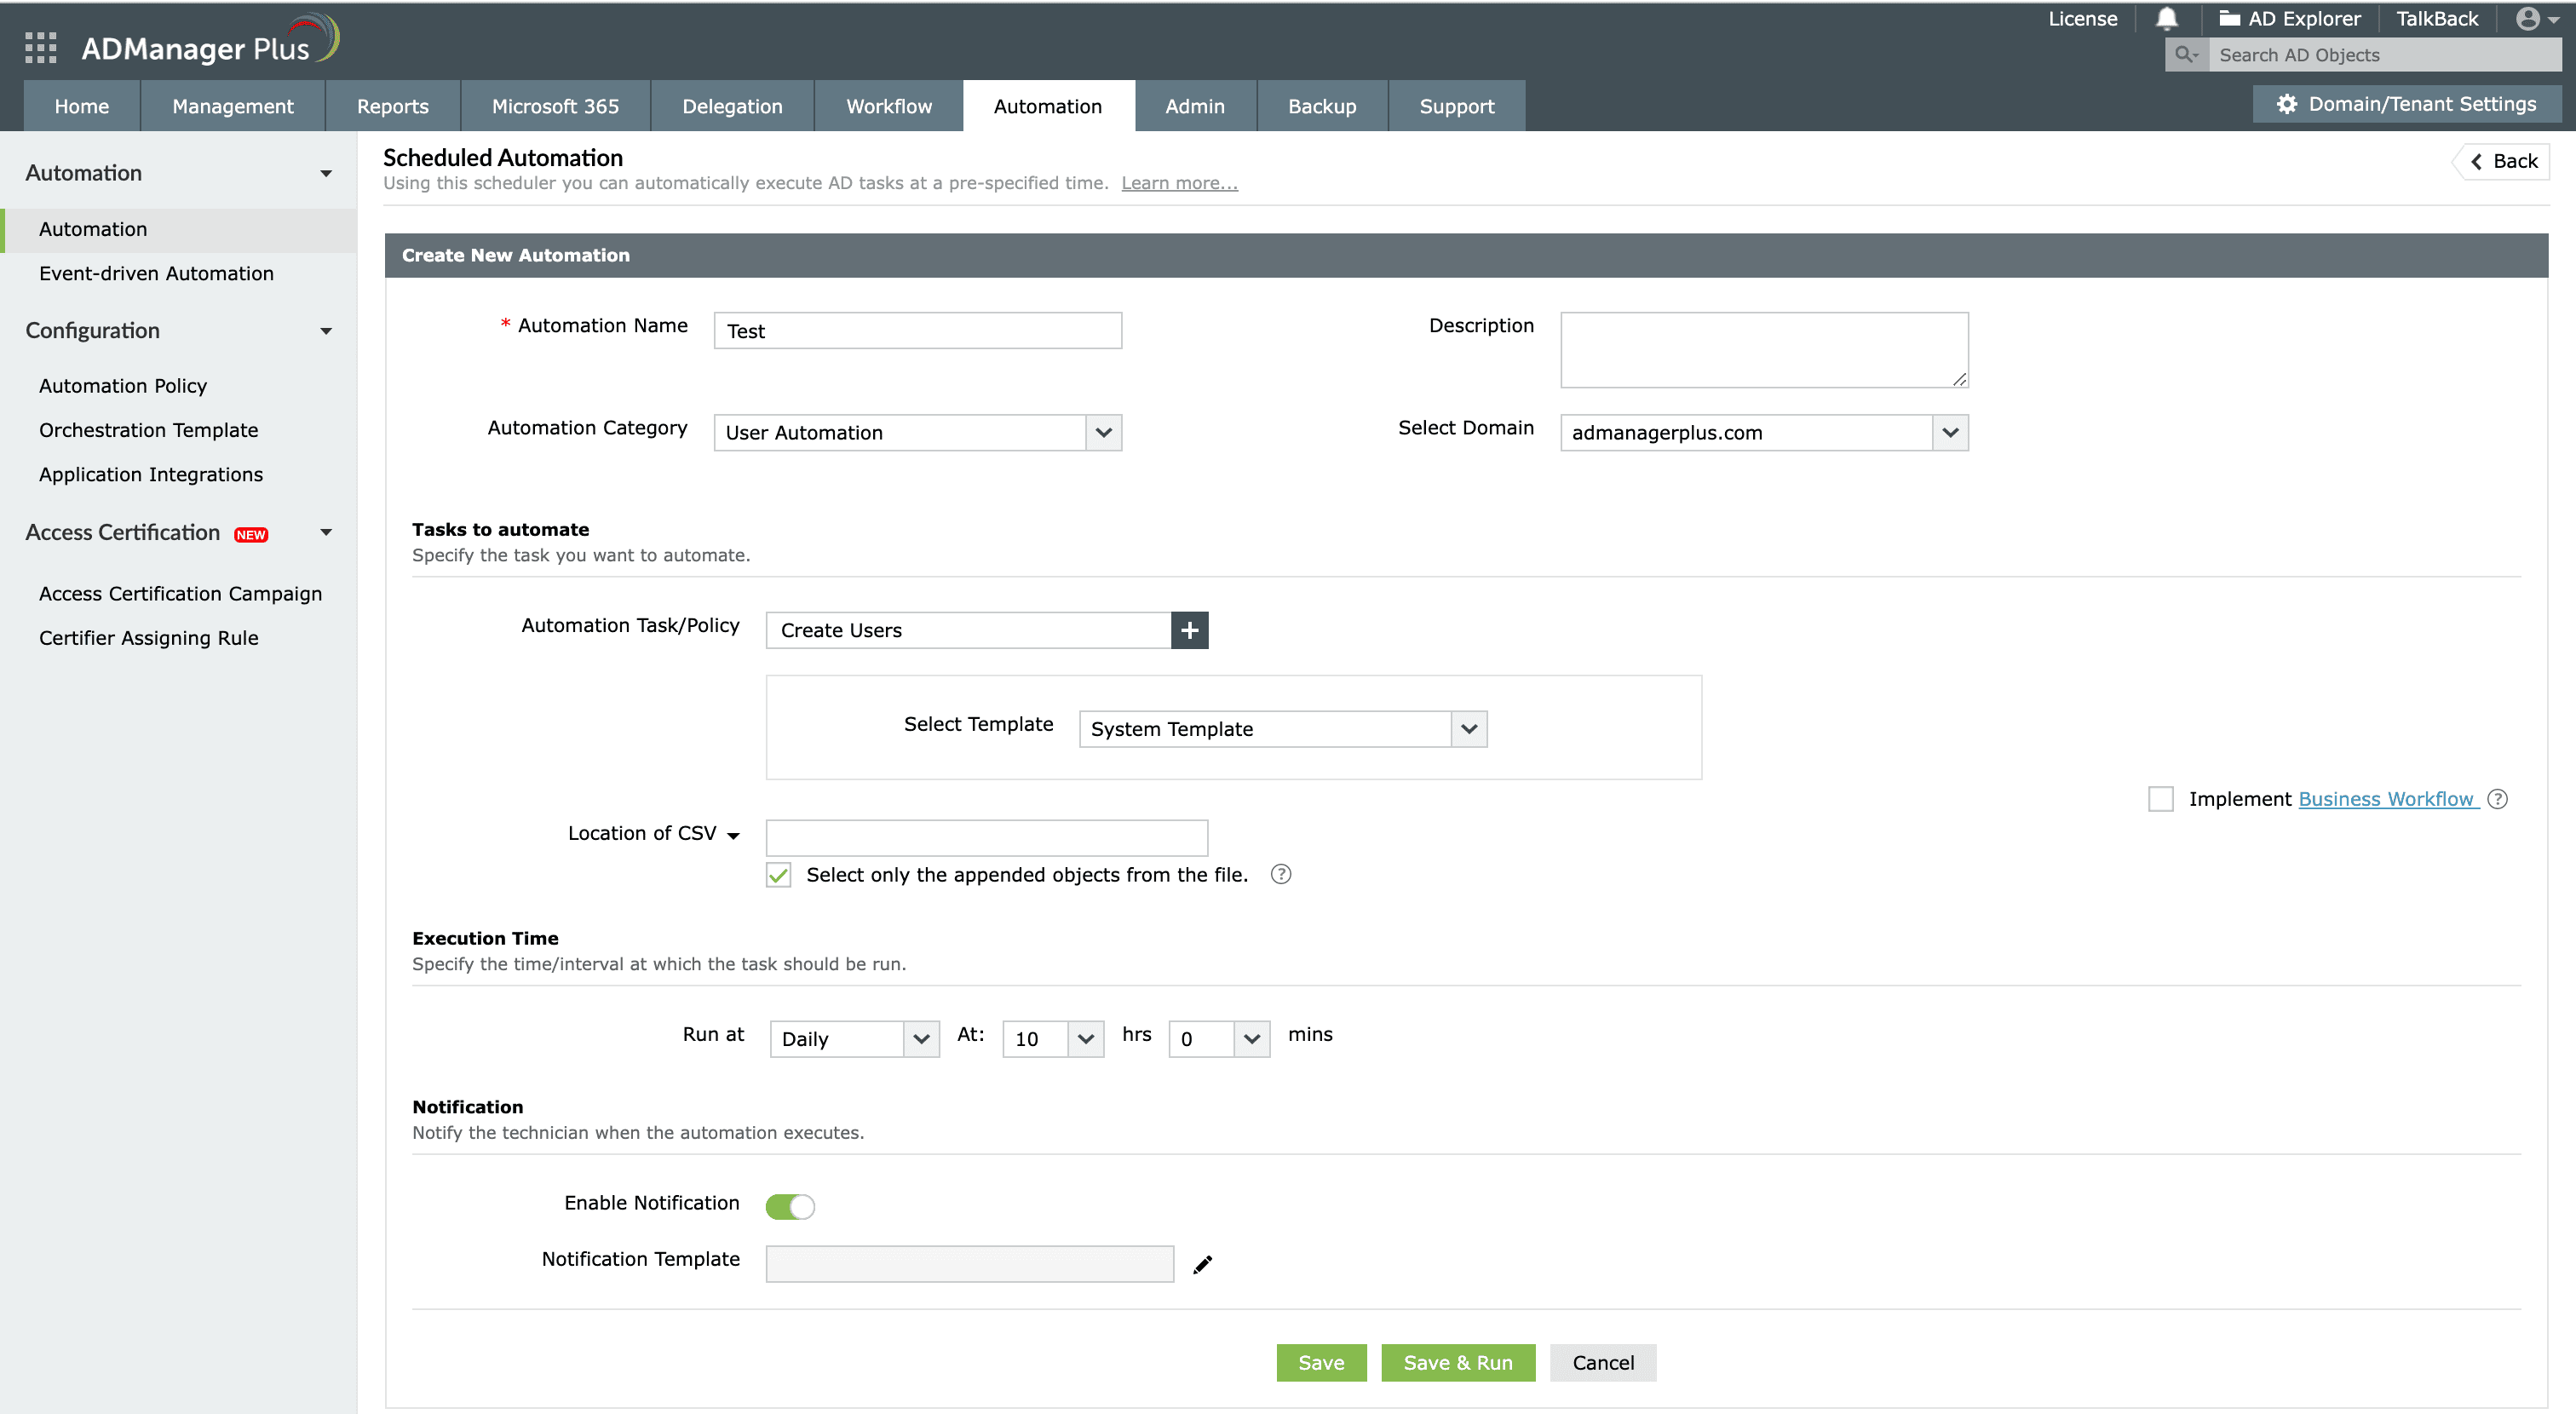Check the Implement Business Workflow checkbox
Image resolution: width=2576 pixels, height=1414 pixels.
pyautogui.click(x=2160, y=799)
